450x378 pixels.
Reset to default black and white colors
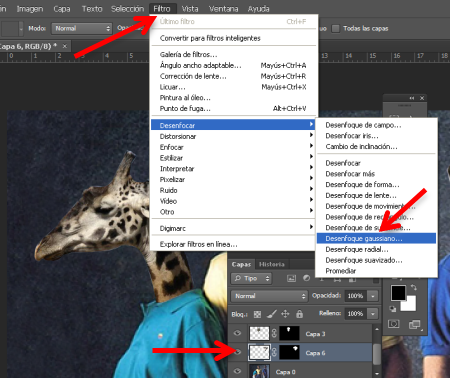click(393, 309)
